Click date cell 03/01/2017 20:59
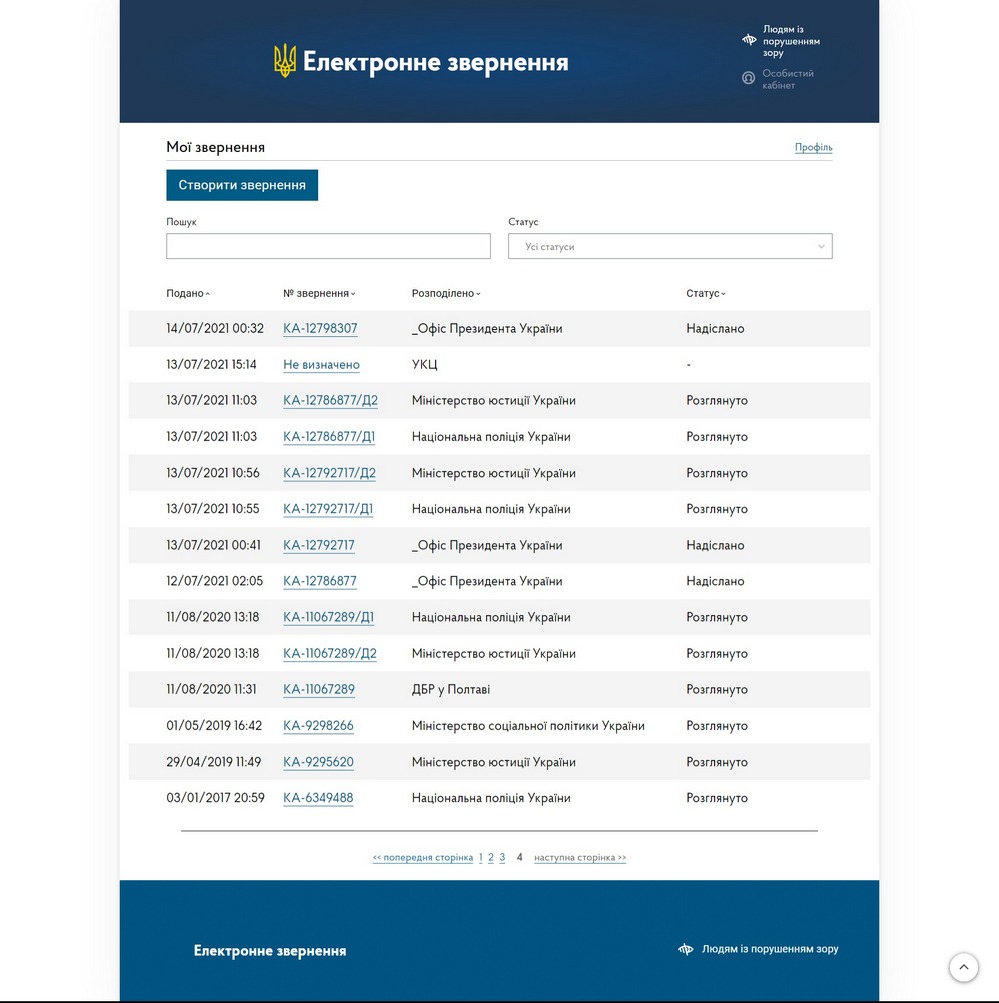 click(x=216, y=798)
